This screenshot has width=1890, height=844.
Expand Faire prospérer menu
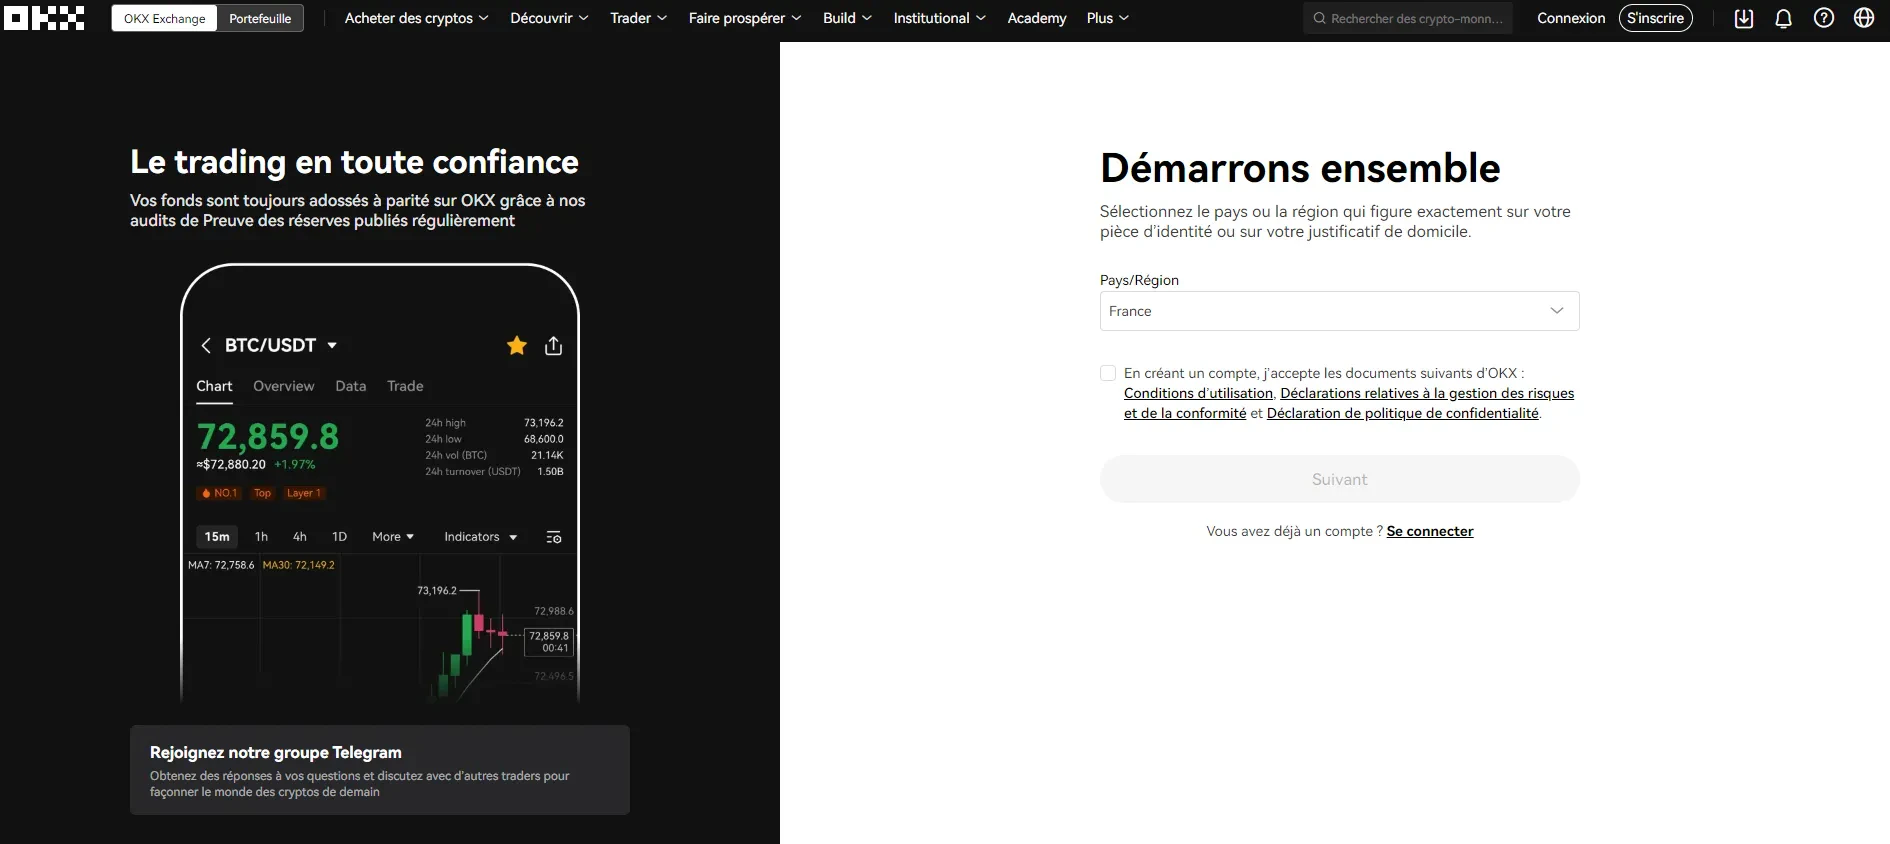tap(745, 18)
